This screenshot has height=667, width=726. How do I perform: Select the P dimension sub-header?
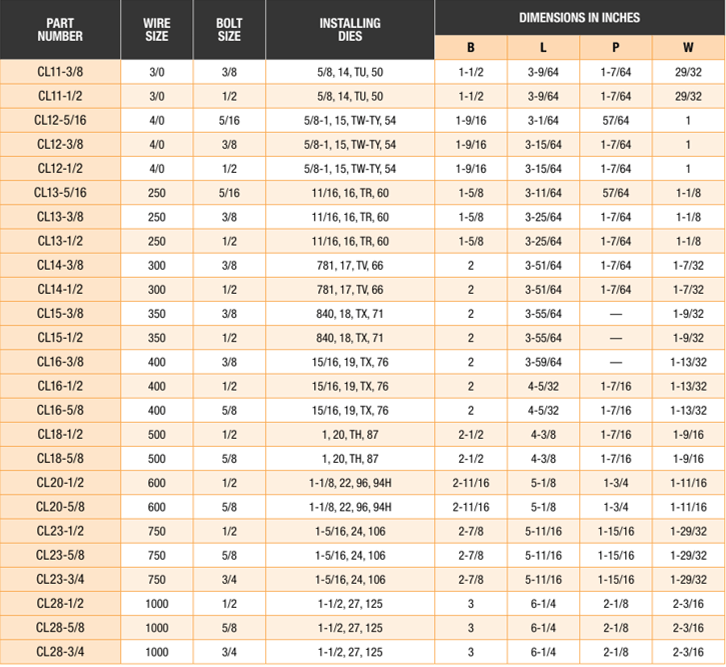pos(616,48)
